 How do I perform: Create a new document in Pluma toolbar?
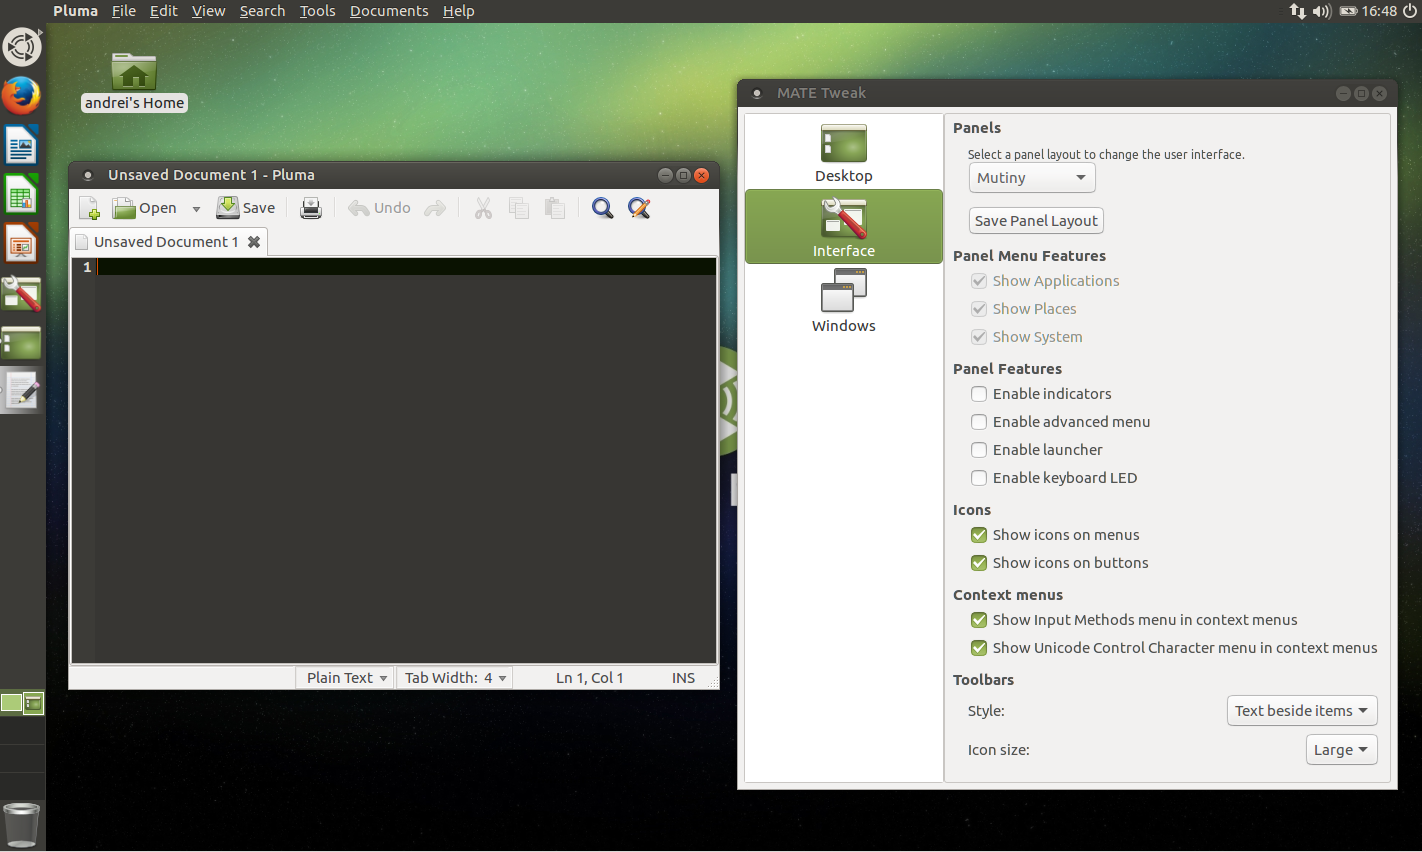[89, 208]
